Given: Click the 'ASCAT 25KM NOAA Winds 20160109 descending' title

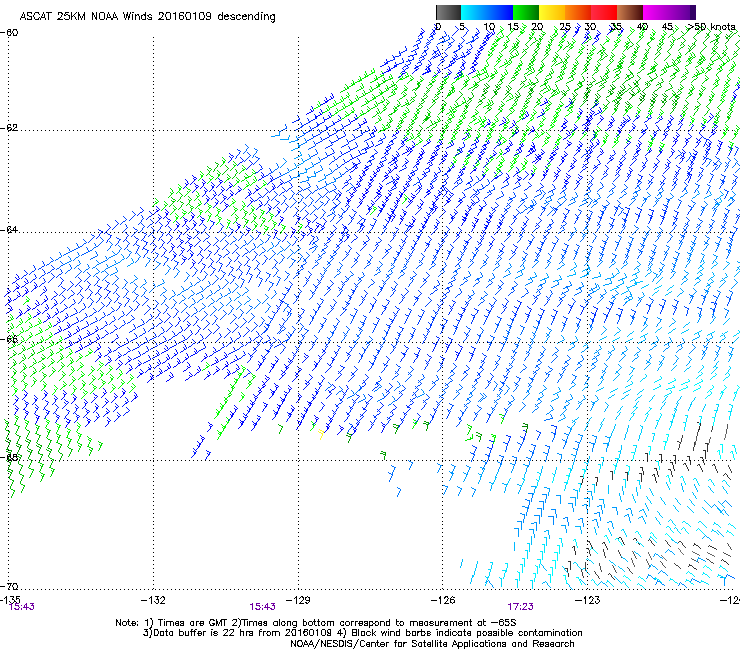Looking at the screenshot, I should [x=147, y=17].
